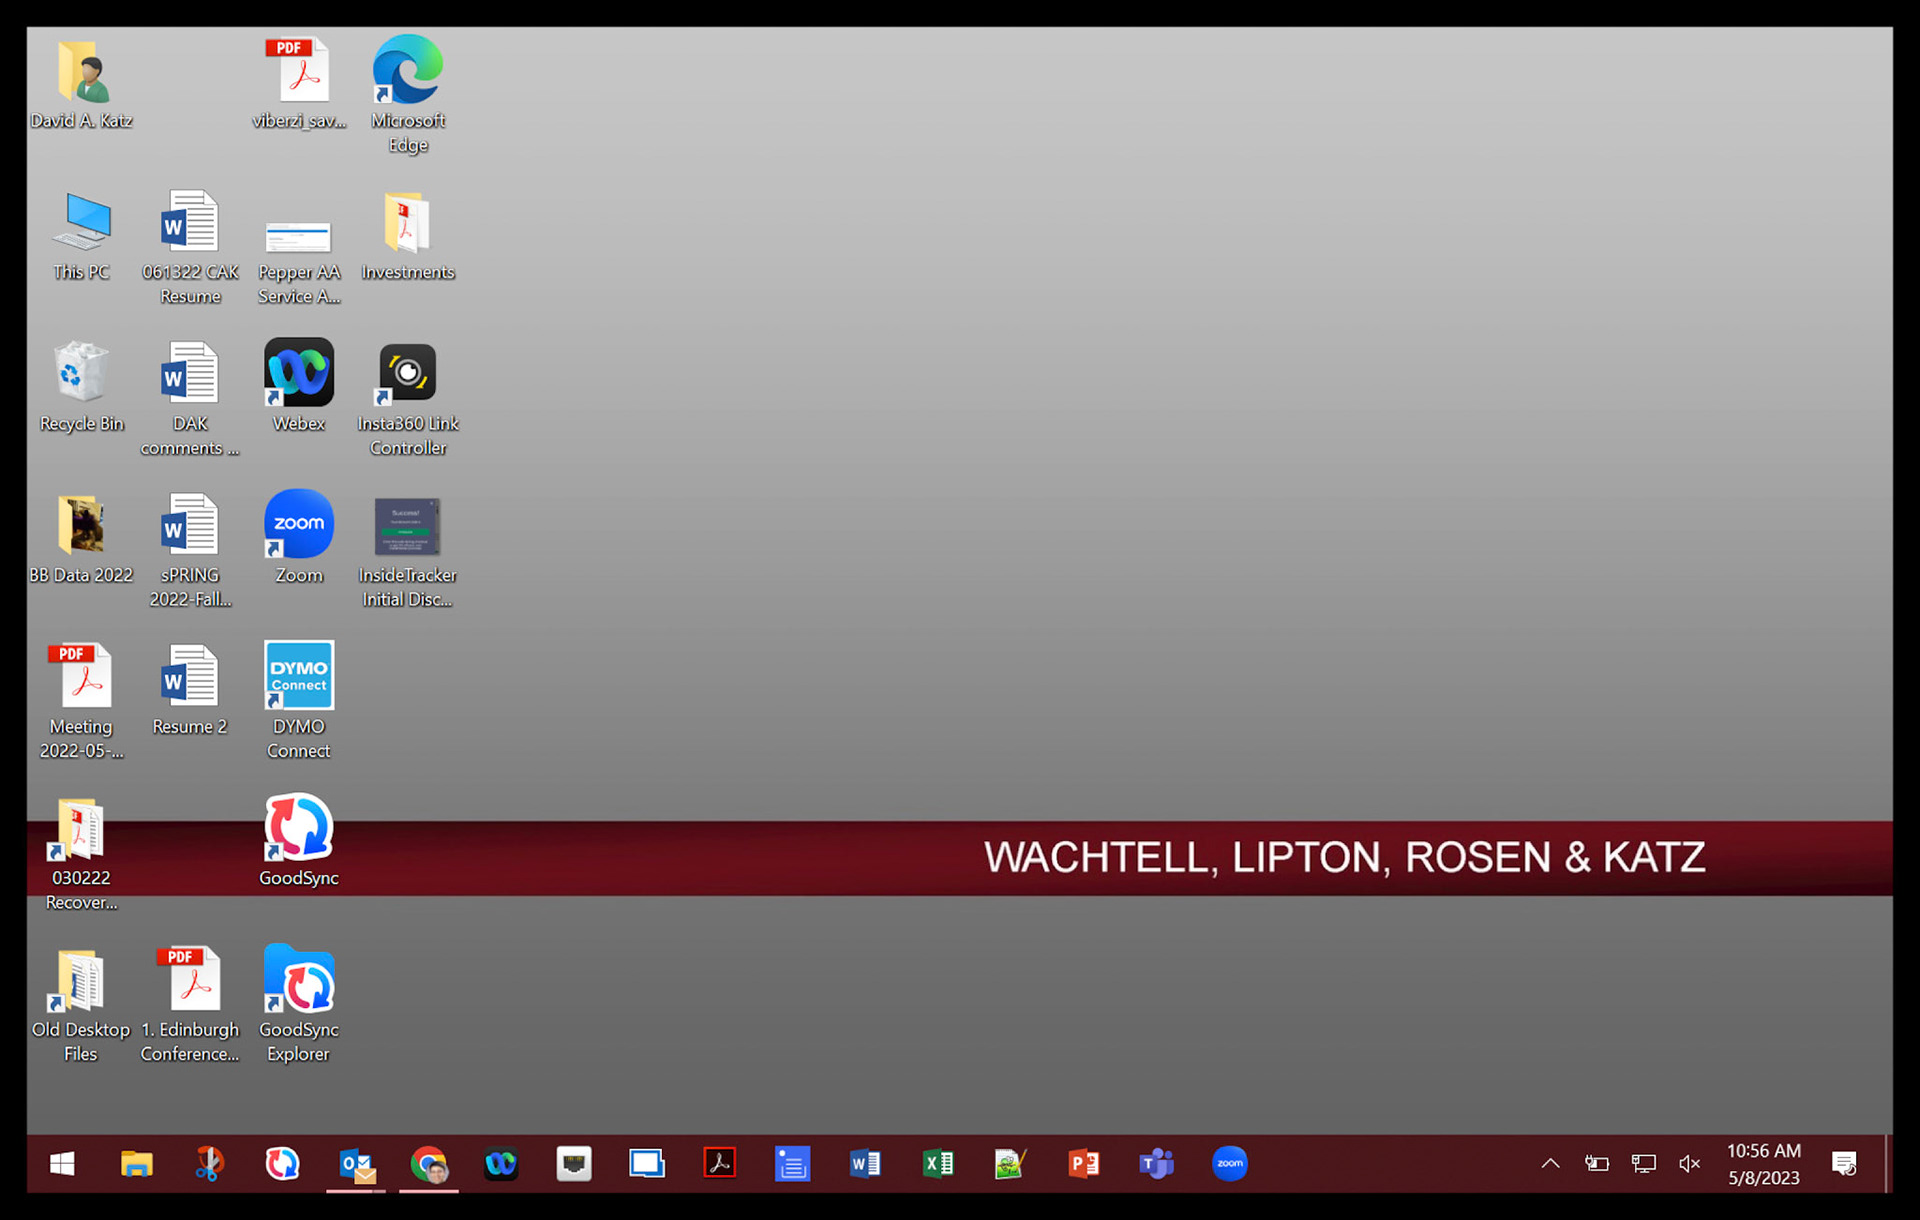Open the Action Center notifications
The image size is (1920, 1220).
click(1844, 1164)
